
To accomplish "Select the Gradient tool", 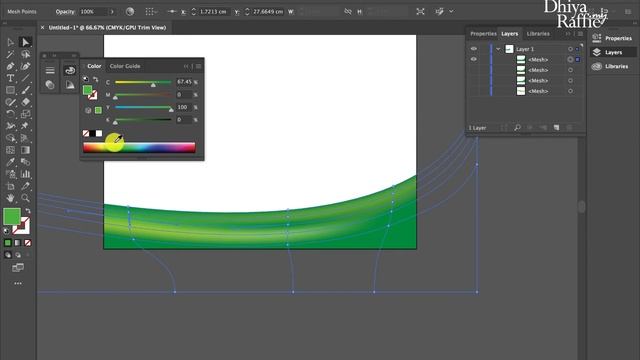I will pos(25,150).
